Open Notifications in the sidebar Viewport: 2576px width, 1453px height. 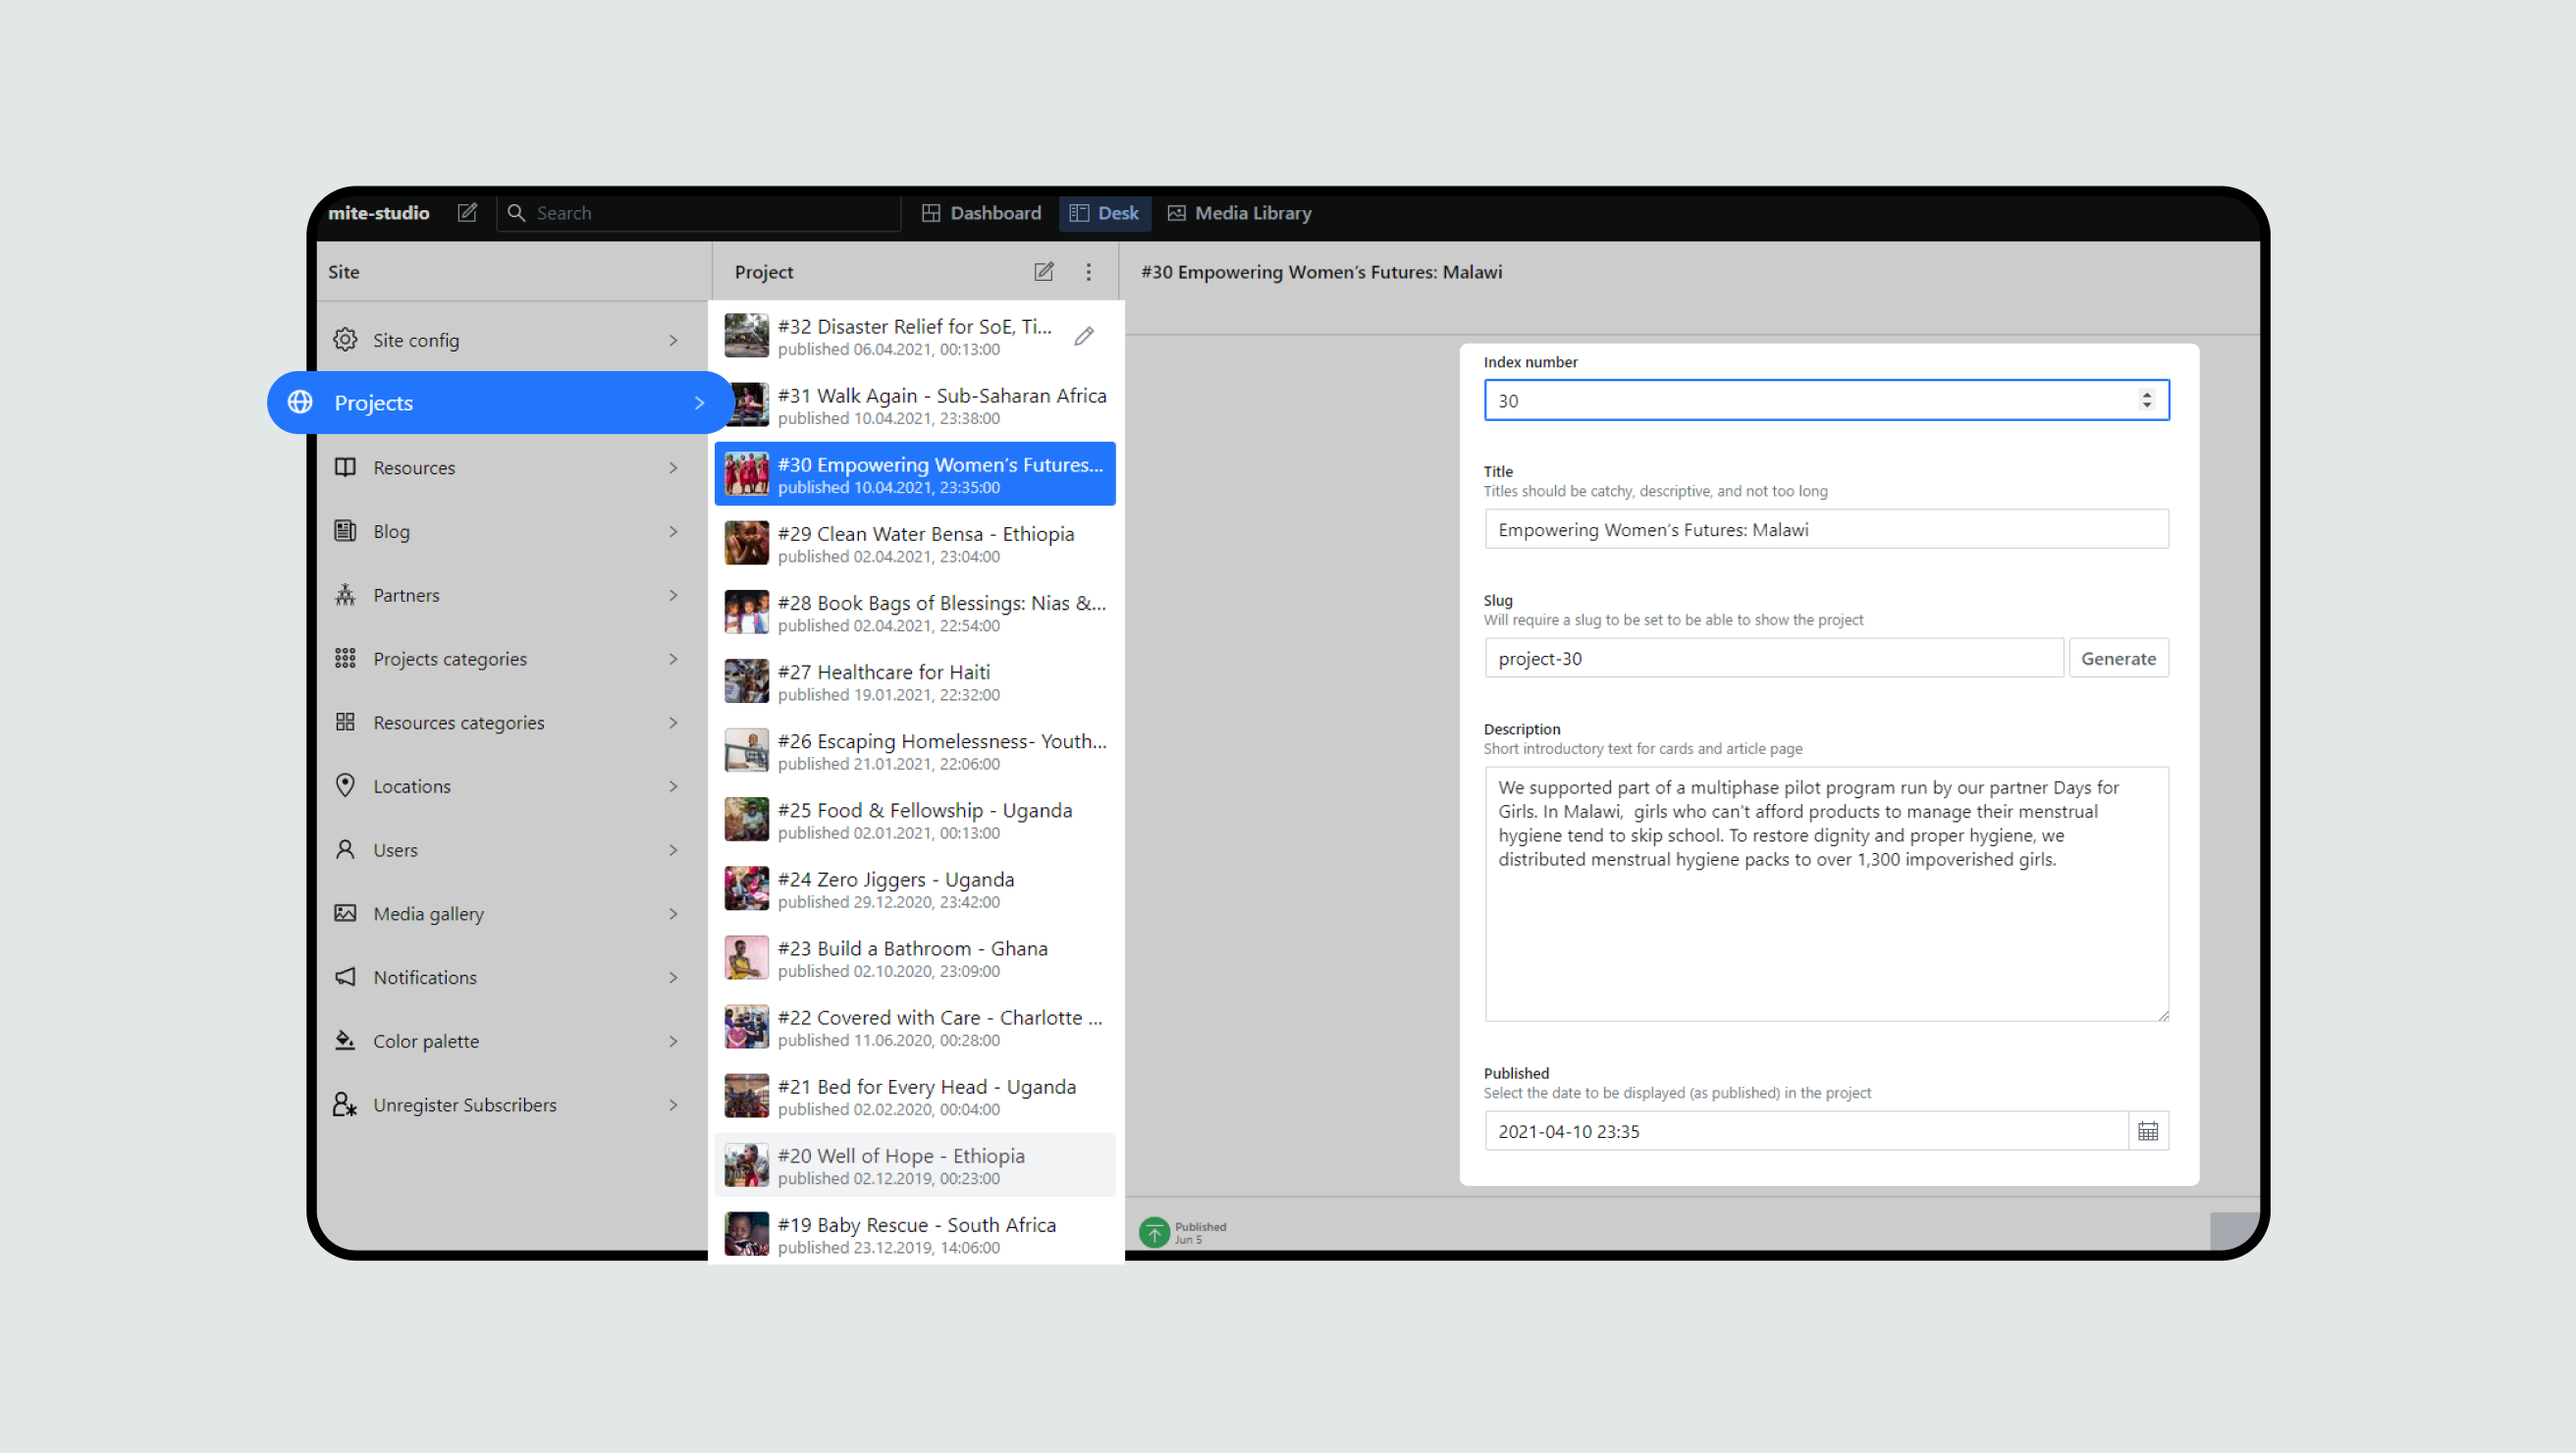[425, 978]
